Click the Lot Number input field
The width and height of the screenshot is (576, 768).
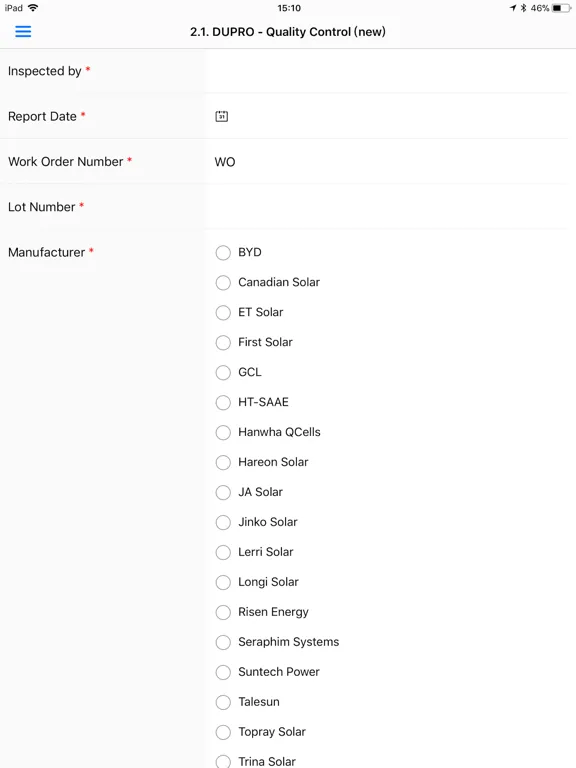[388, 207]
